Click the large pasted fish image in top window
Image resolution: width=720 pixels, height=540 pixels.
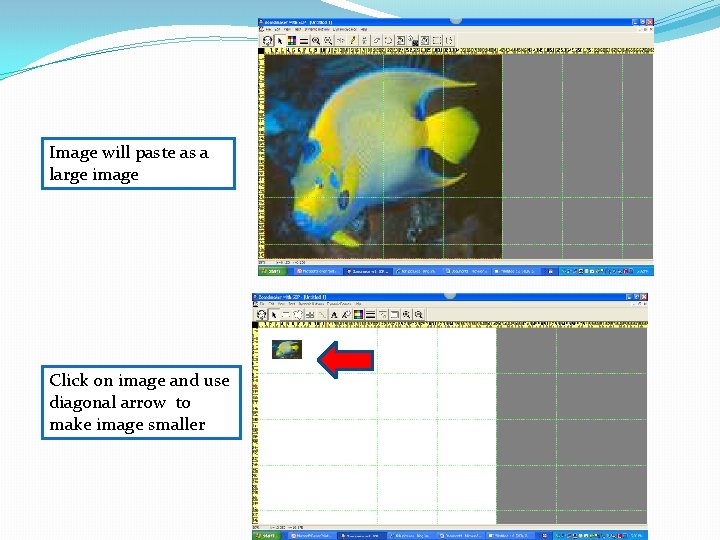pyautogui.click(x=383, y=156)
